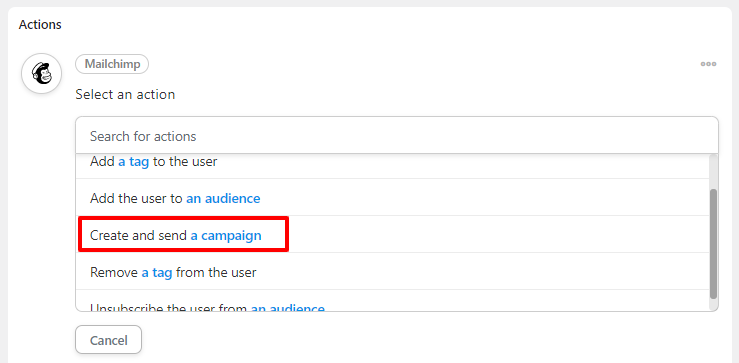This screenshot has width=739, height=363.
Task: Open the three-dot options menu
Action: pos(708,64)
